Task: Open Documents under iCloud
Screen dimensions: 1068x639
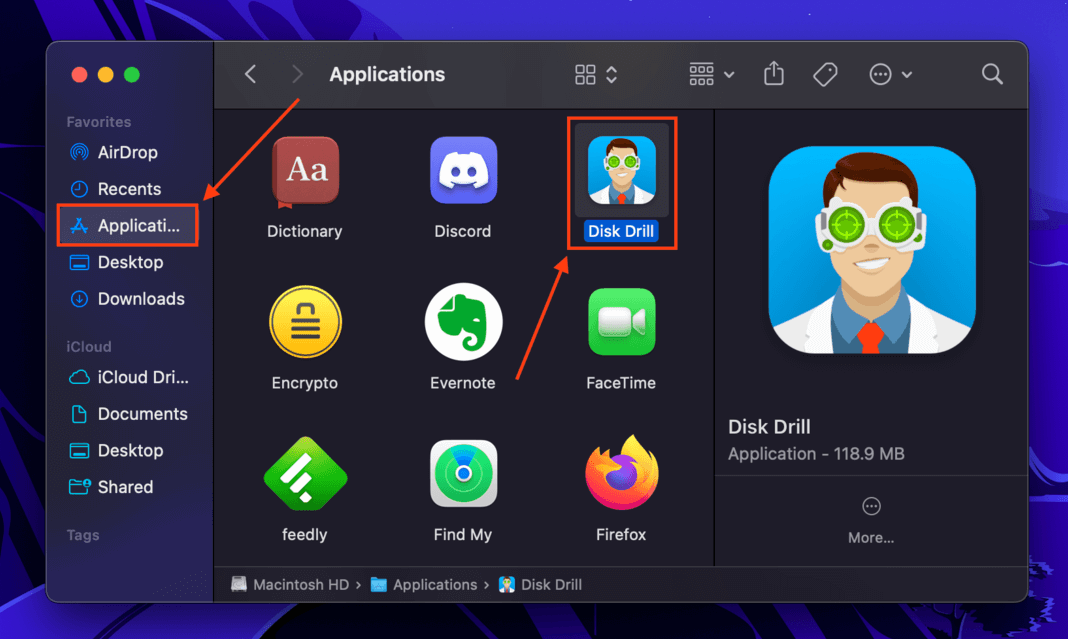Action: point(128,414)
